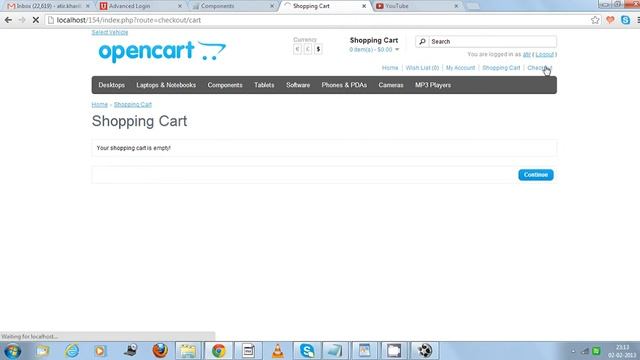Click the browser forward arrow
640x360 pixels.
click(22, 20)
